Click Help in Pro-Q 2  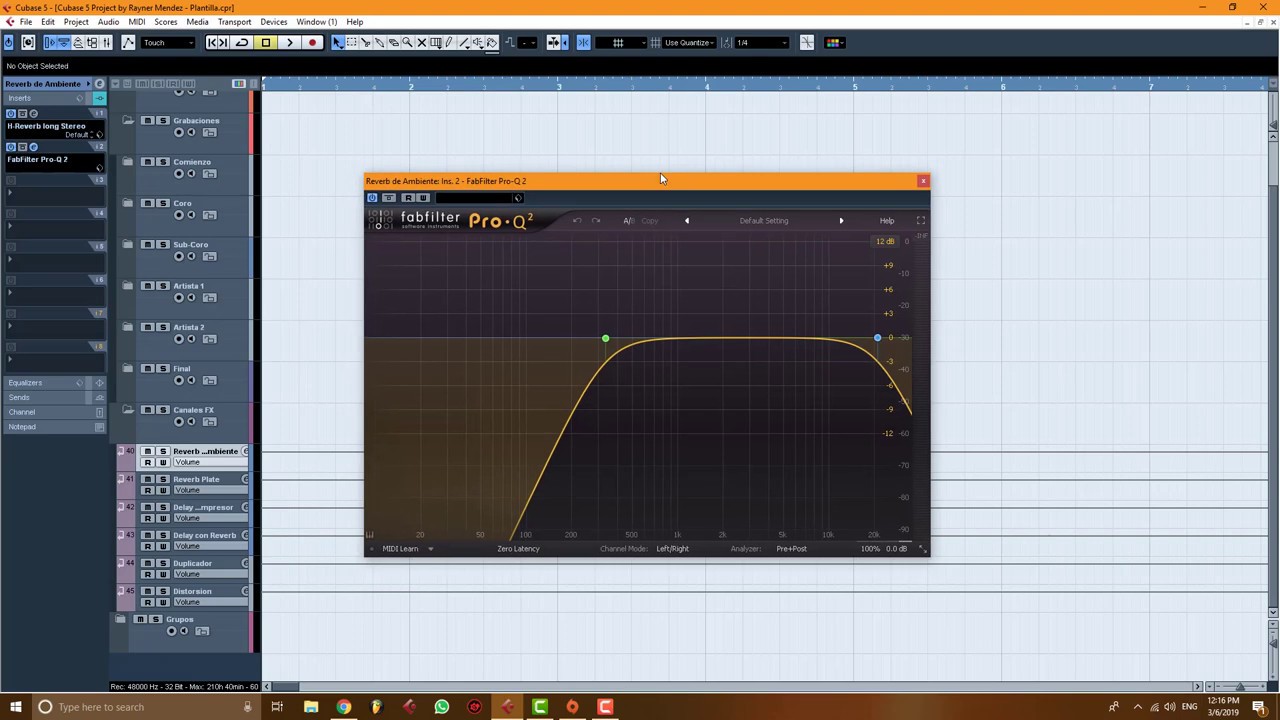pyautogui.click(x=887, y=220)
